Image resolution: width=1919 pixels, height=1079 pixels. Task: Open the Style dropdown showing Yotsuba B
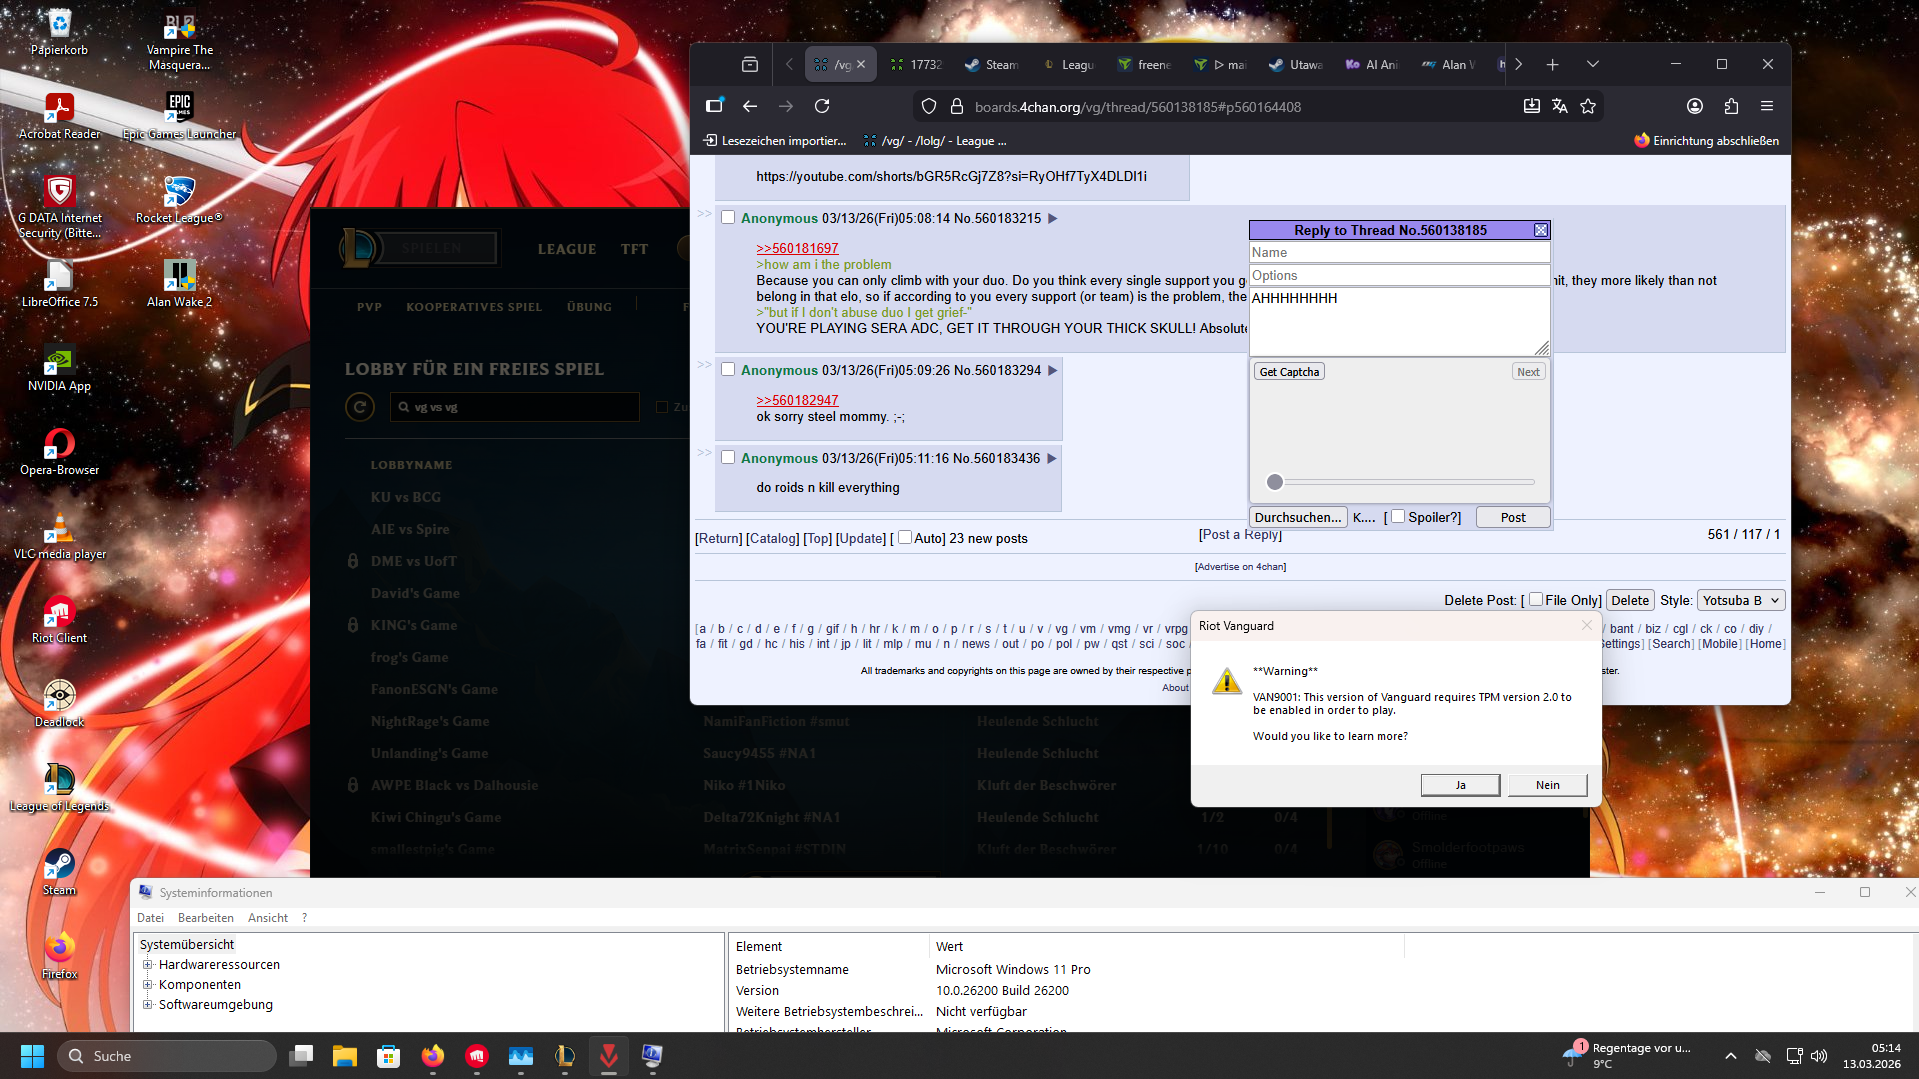(1740, 600)
